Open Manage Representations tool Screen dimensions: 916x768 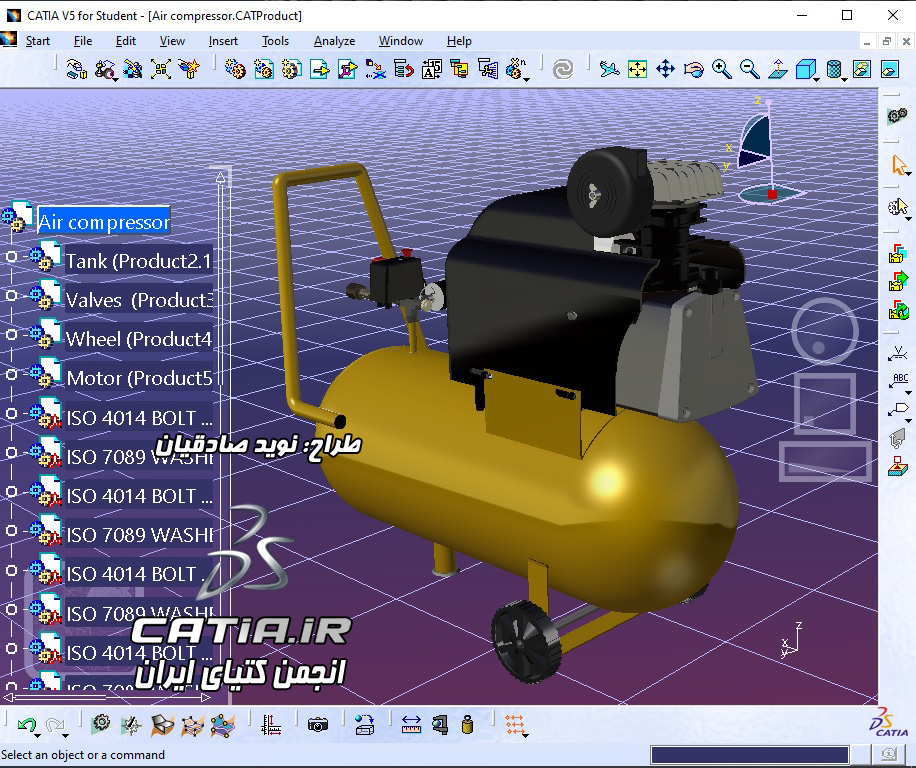487,69
